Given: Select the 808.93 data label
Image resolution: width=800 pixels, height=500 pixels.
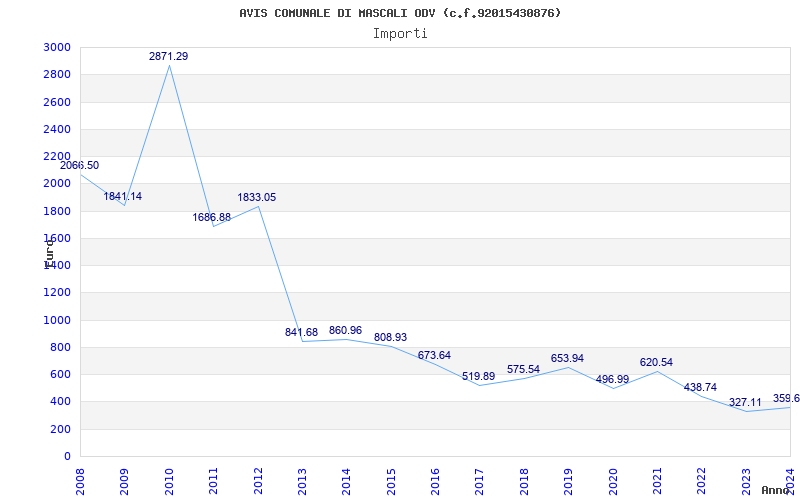Looking at the screenshot, I should click(x=390, y=338).
